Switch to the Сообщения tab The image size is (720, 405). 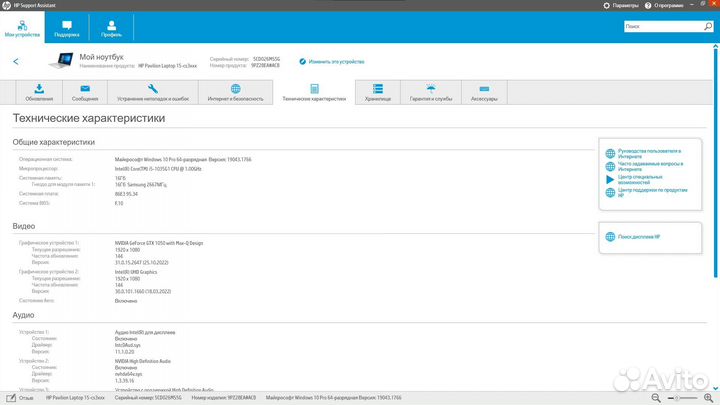point(85,93)
